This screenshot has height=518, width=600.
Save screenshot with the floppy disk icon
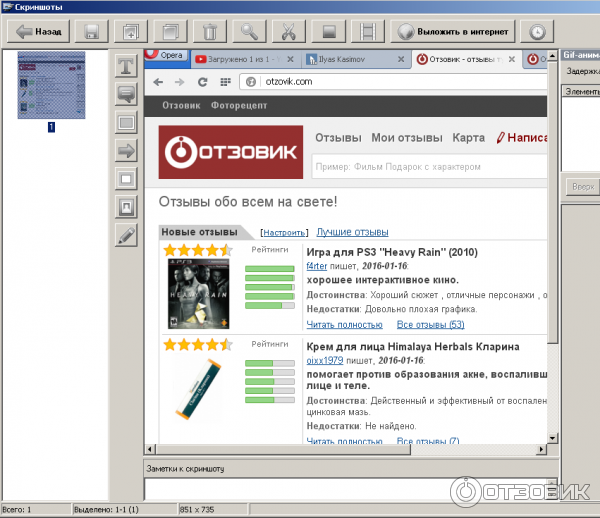(91, 31)
